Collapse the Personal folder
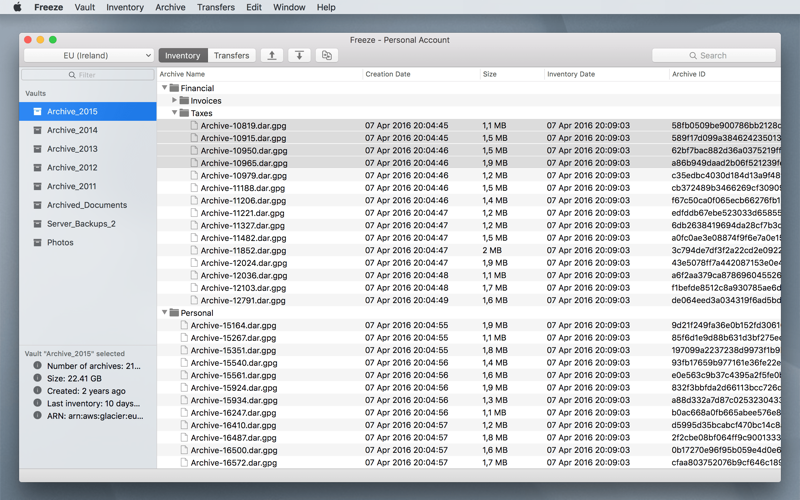 click(165, 312)
